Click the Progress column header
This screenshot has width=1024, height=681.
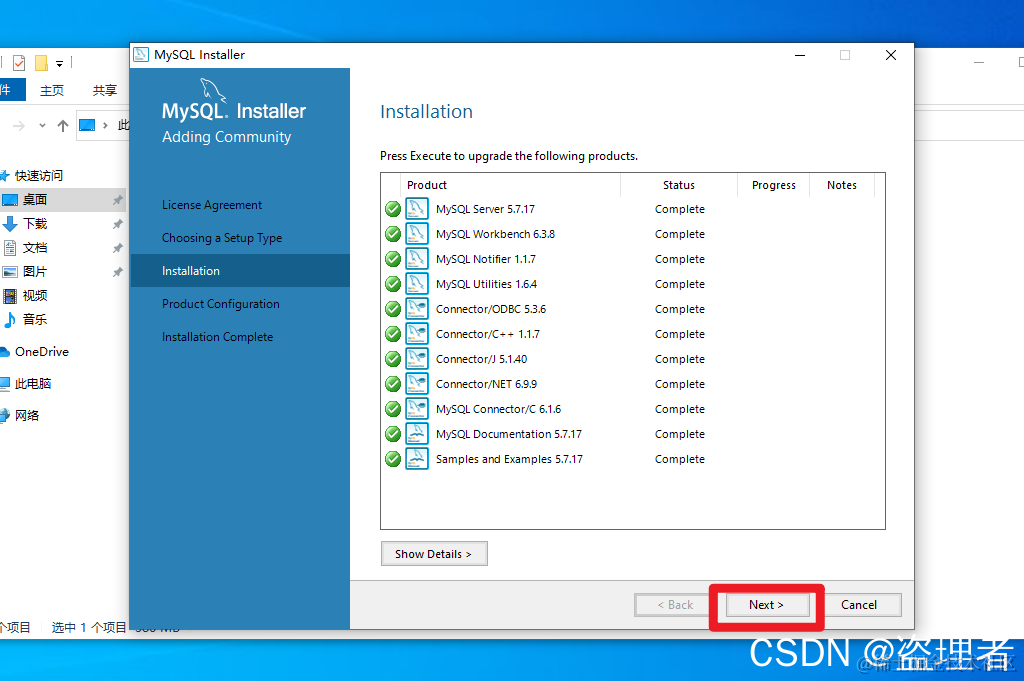click(x=773, y=185)
